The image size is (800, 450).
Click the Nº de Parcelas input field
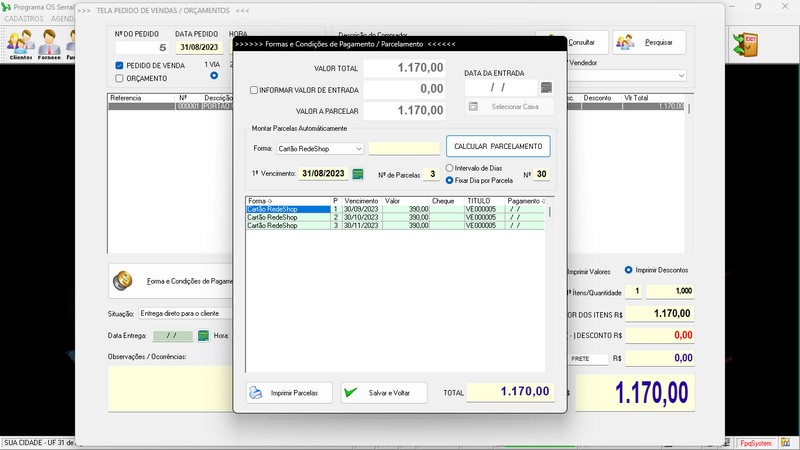pyautogui.click(x=430, y=174)
